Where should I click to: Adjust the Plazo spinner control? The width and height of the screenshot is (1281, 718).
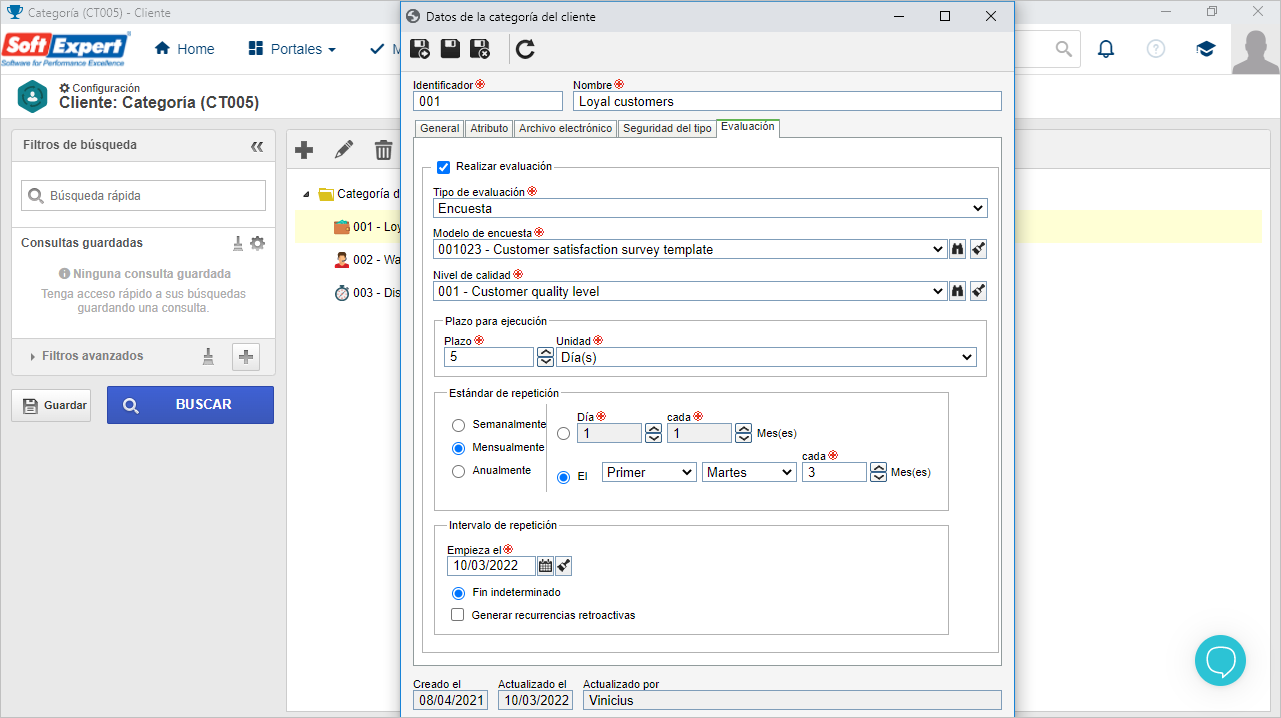(x=545, y=357)
